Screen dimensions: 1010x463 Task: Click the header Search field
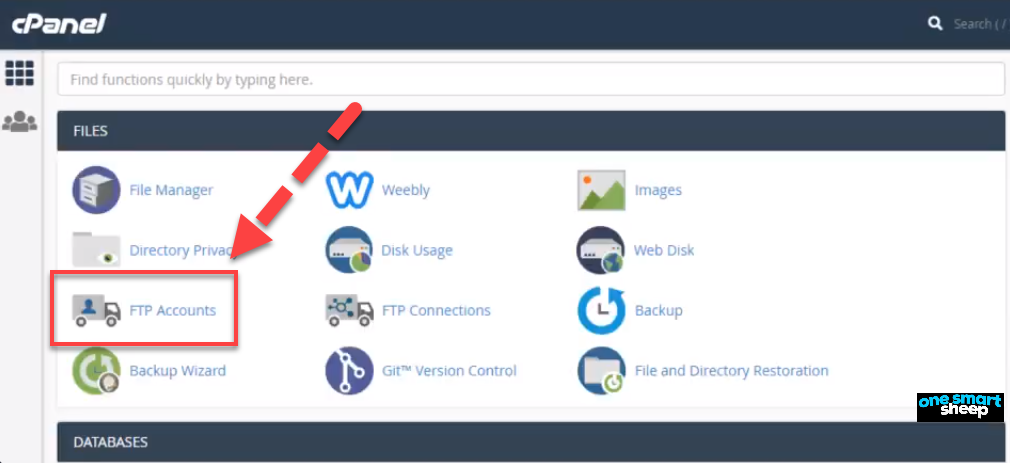(x=980, y=24)
